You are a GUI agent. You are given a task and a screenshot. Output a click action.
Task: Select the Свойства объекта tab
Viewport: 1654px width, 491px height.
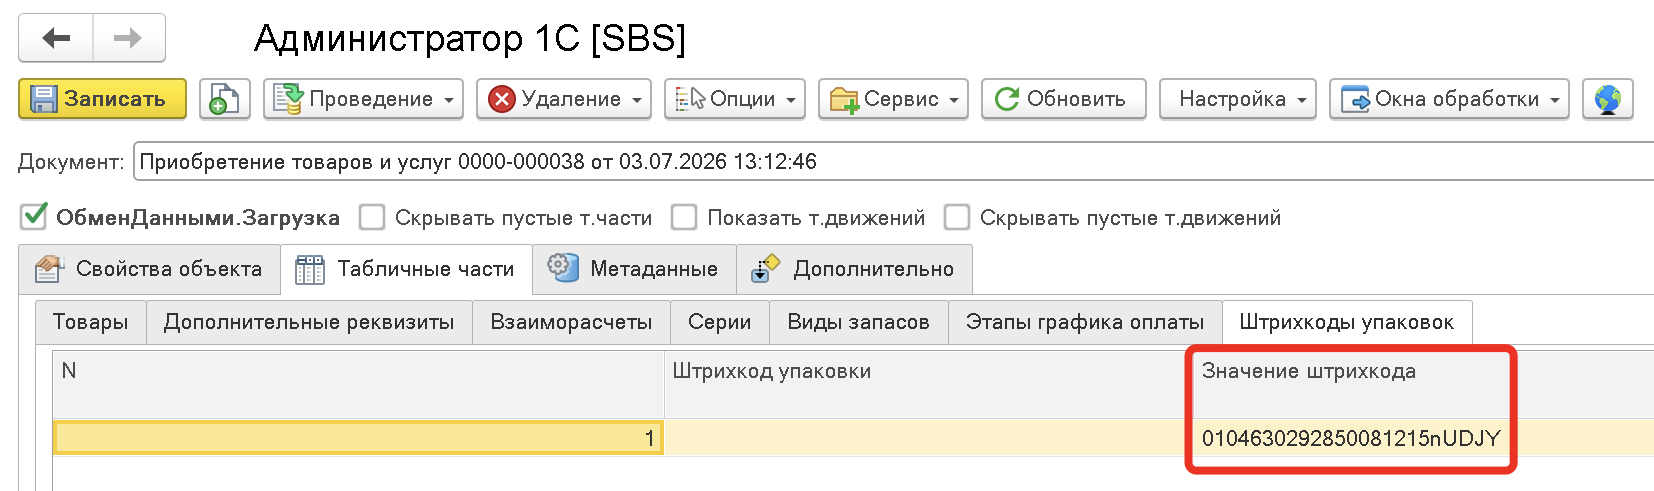[x=149, y=269]
